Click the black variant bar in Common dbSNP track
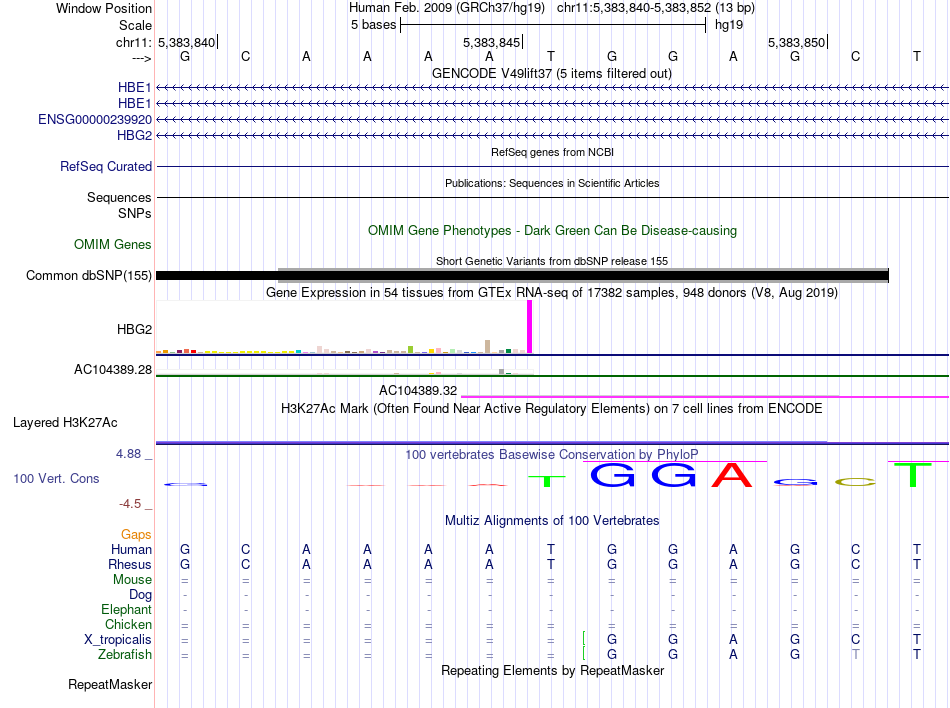 (x=522, y=276)
